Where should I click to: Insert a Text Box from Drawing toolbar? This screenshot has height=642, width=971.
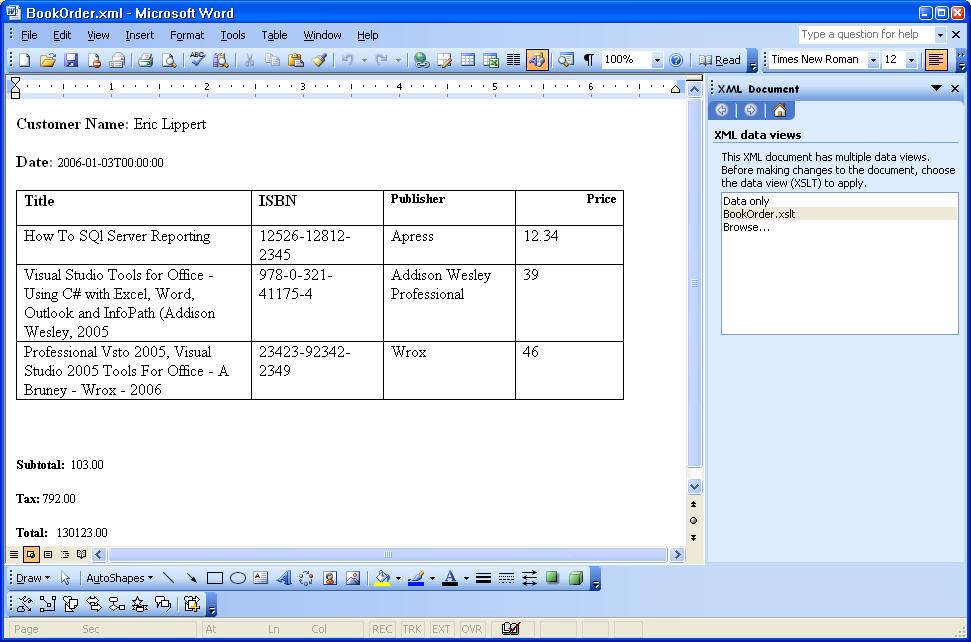pyautogui.click(x=261, y=578)
